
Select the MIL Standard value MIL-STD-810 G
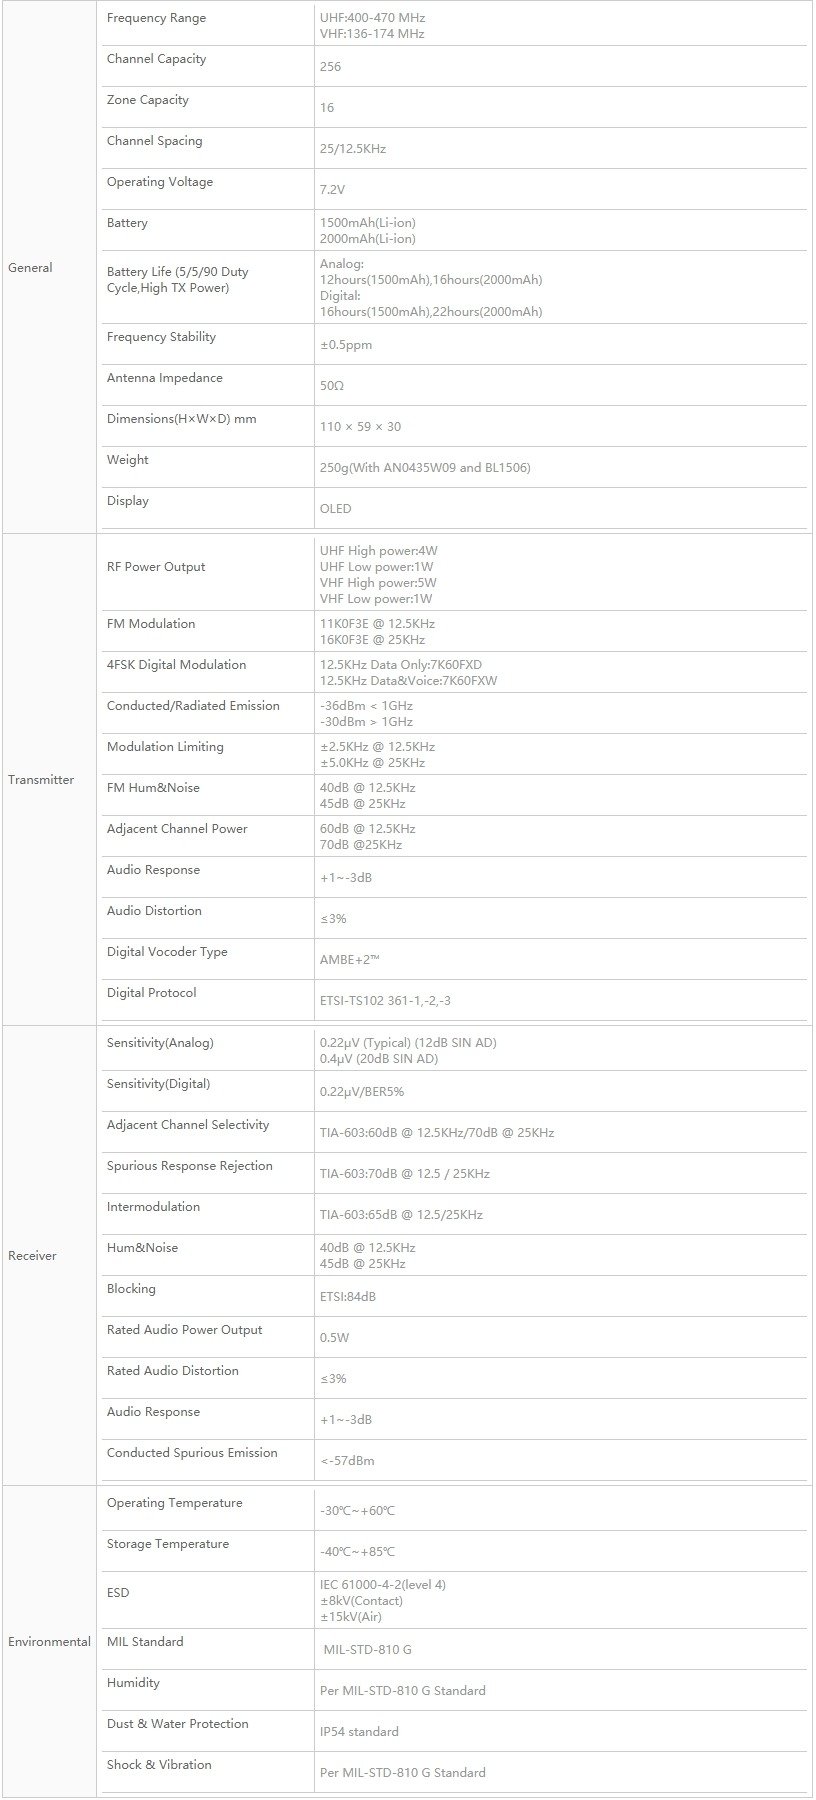[368, 1650]
